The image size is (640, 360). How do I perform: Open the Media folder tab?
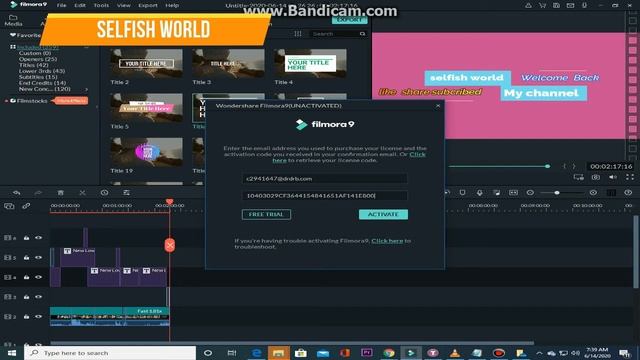tap(13, 20)
